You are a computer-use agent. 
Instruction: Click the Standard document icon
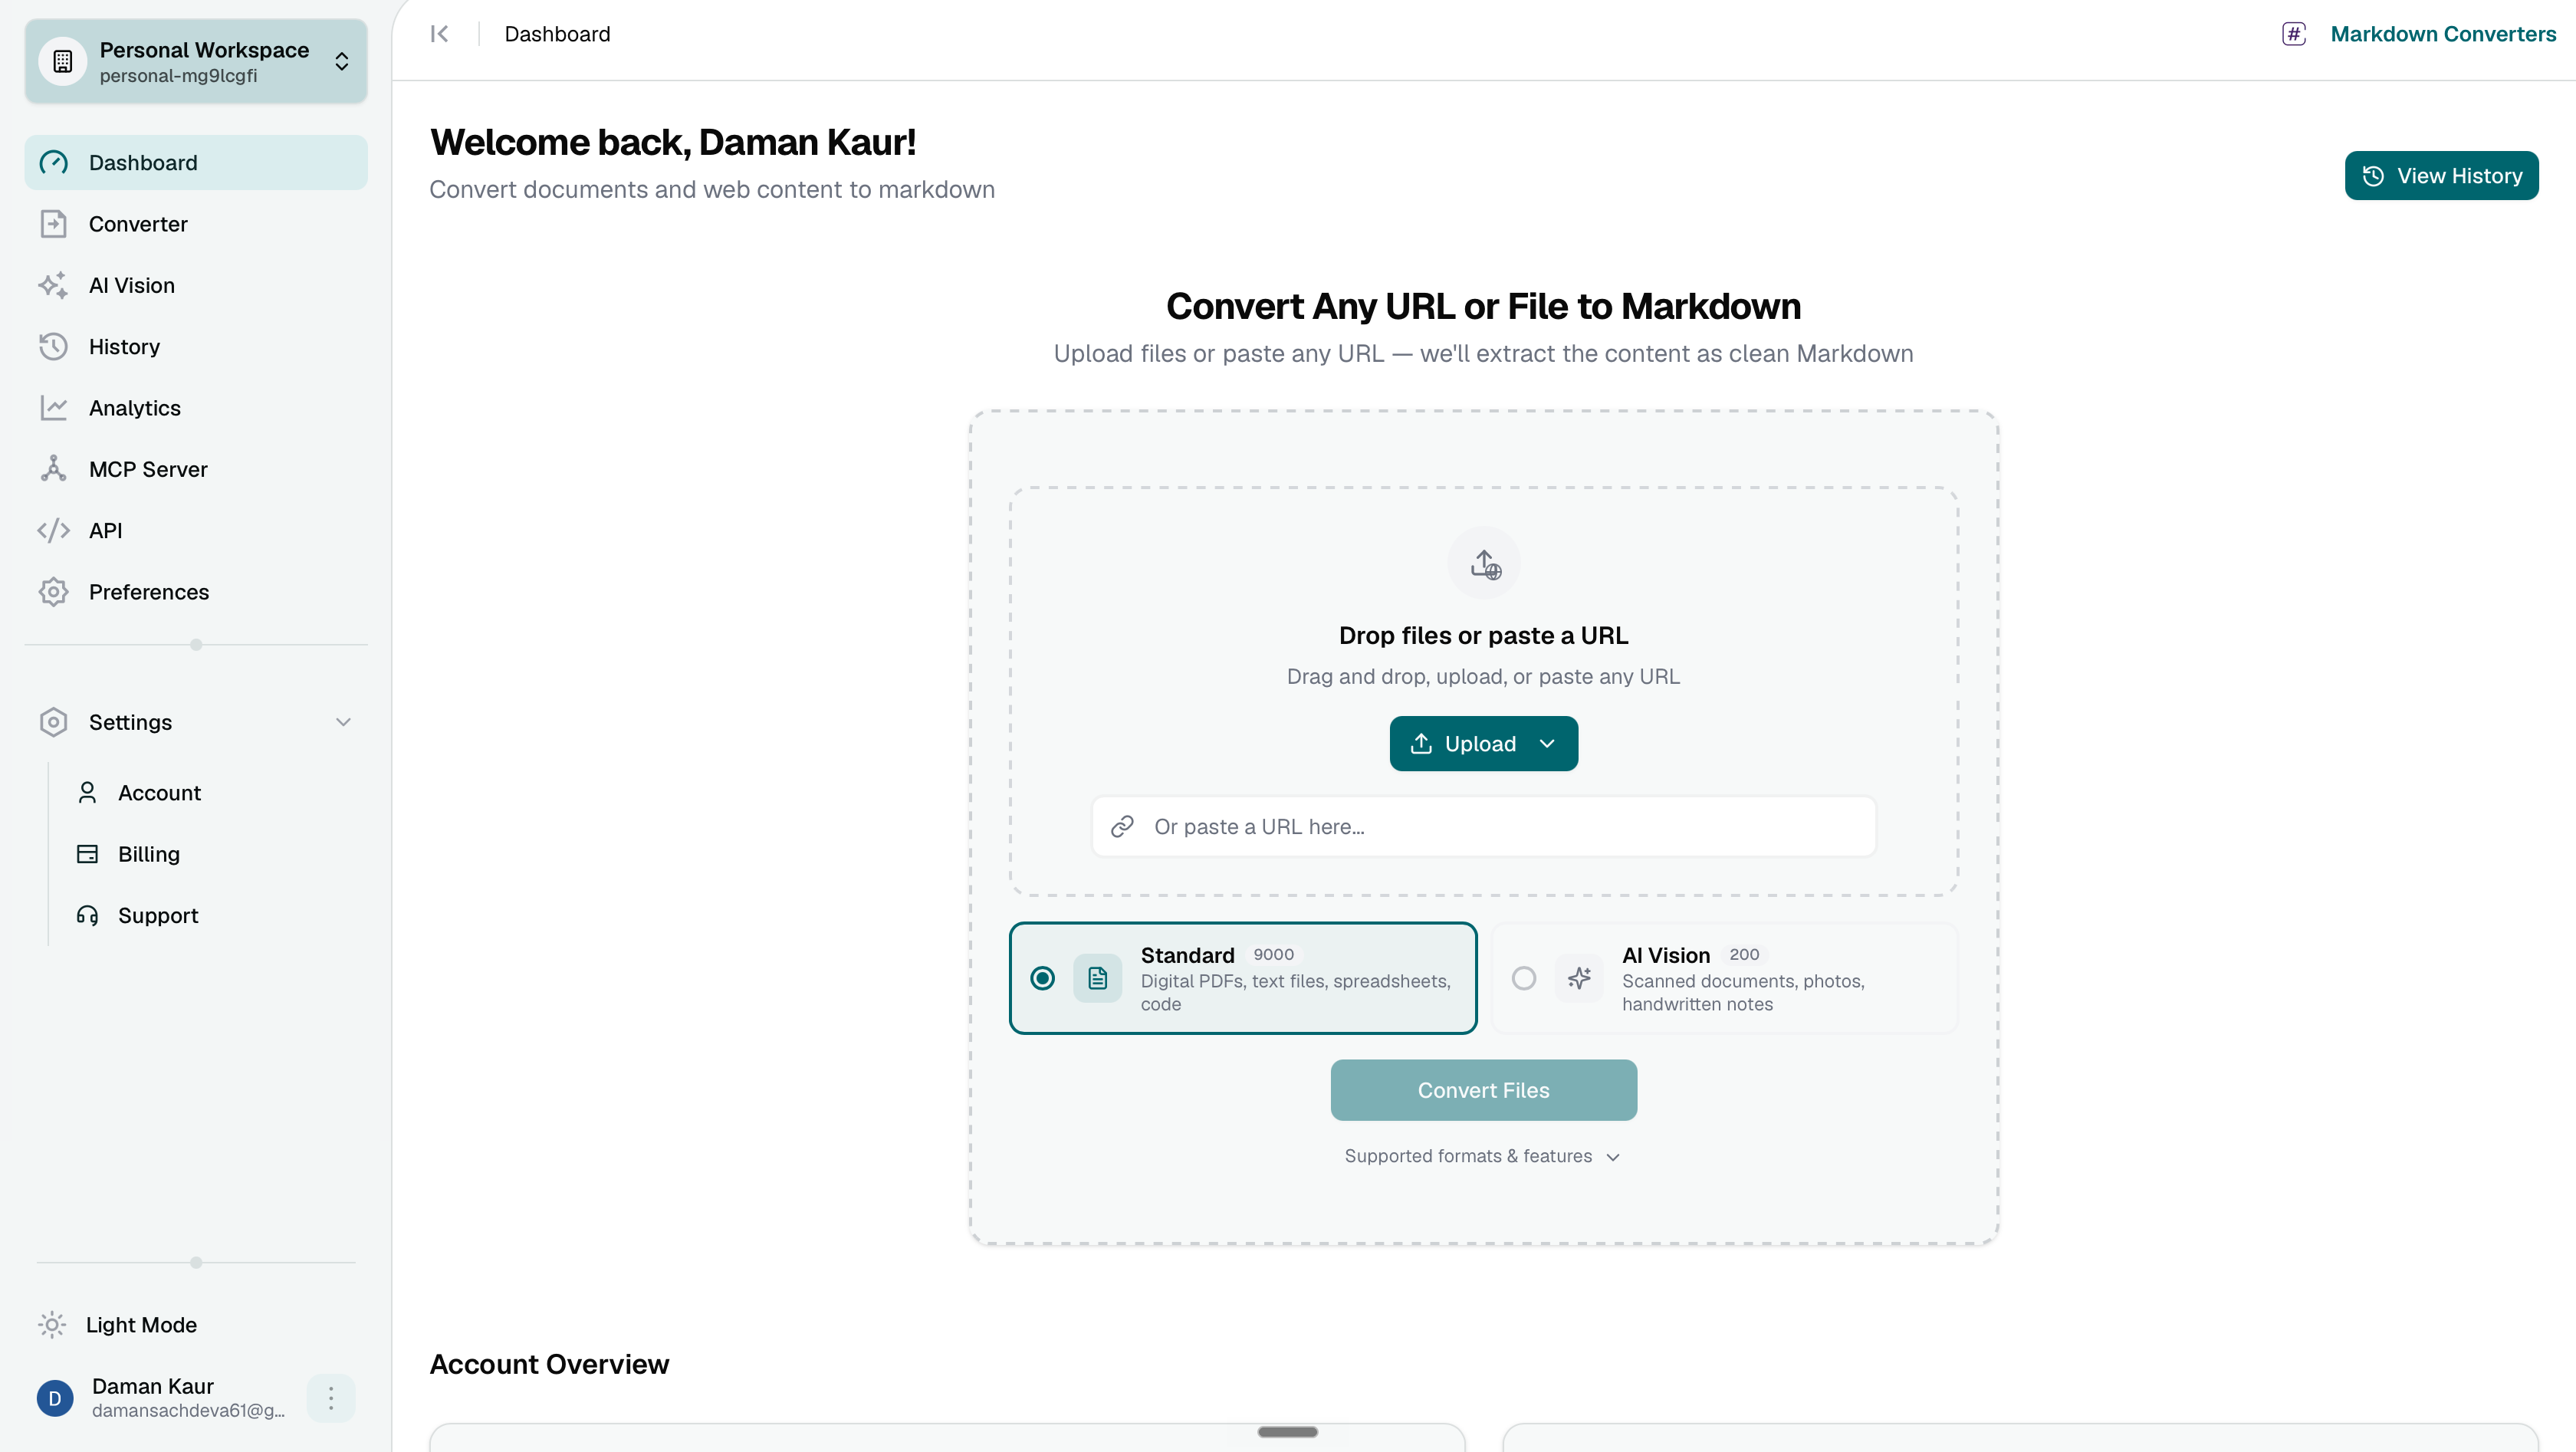coord(1097,978)
